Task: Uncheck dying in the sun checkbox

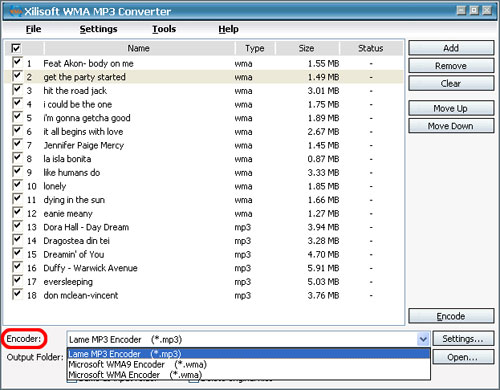Action: click(17, 199)
